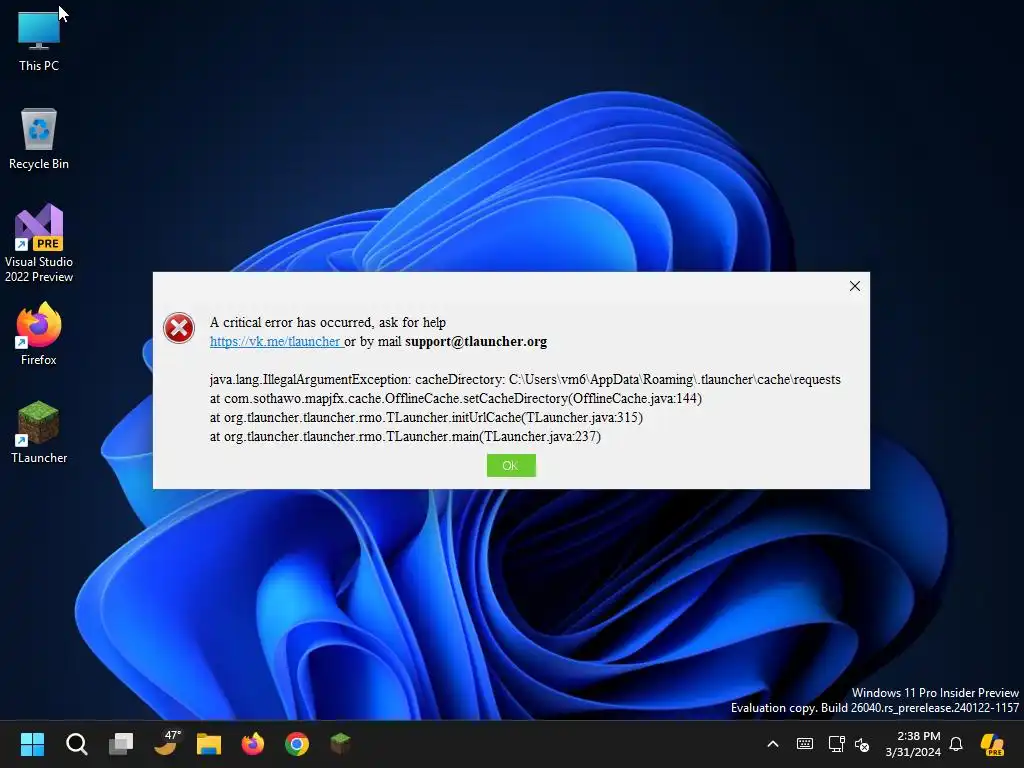Select the This PC desktop icon
This screenshot has height=768, width=1024.
[39, 41]
